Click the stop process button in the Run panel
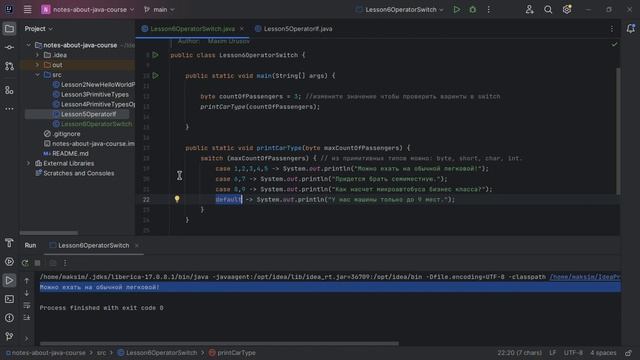The width and height of the screenshot is (640, 360). click(x=38, y=263)
